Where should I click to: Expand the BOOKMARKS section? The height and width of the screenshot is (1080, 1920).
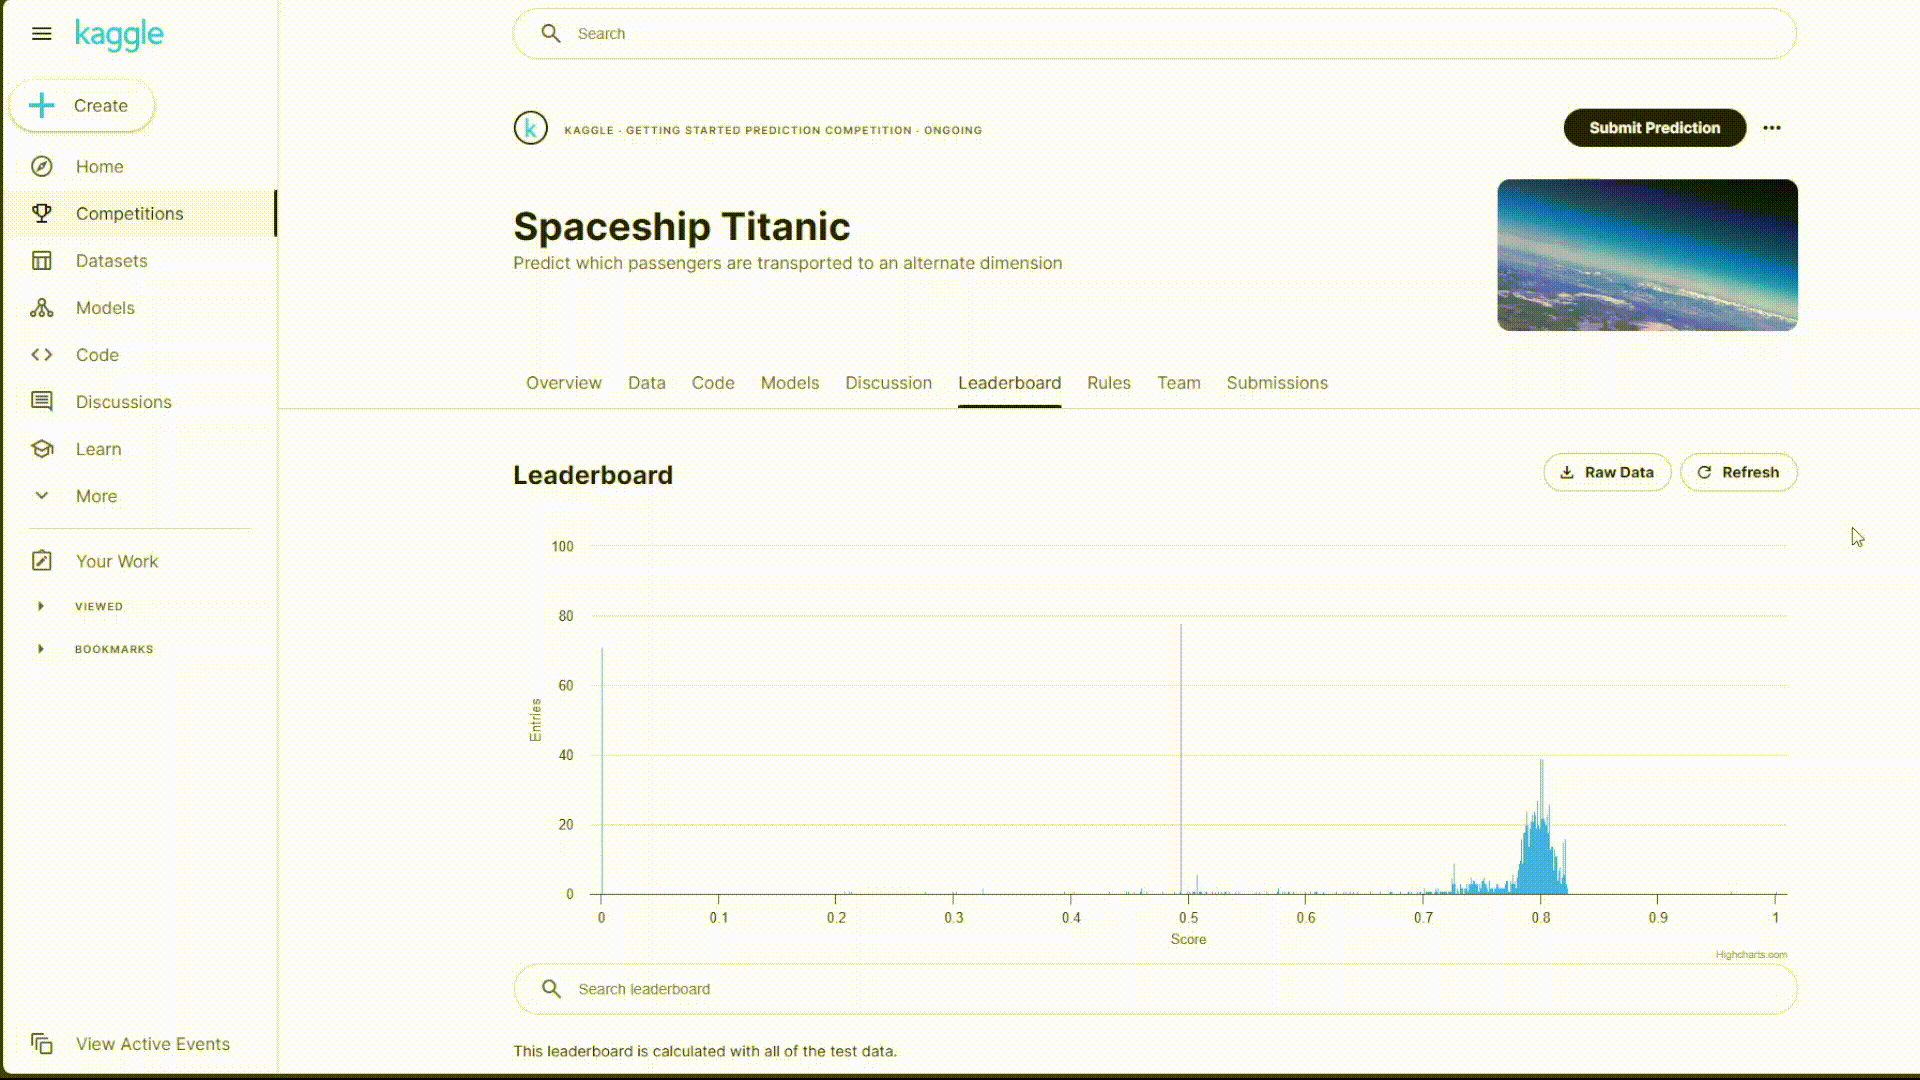40,647
